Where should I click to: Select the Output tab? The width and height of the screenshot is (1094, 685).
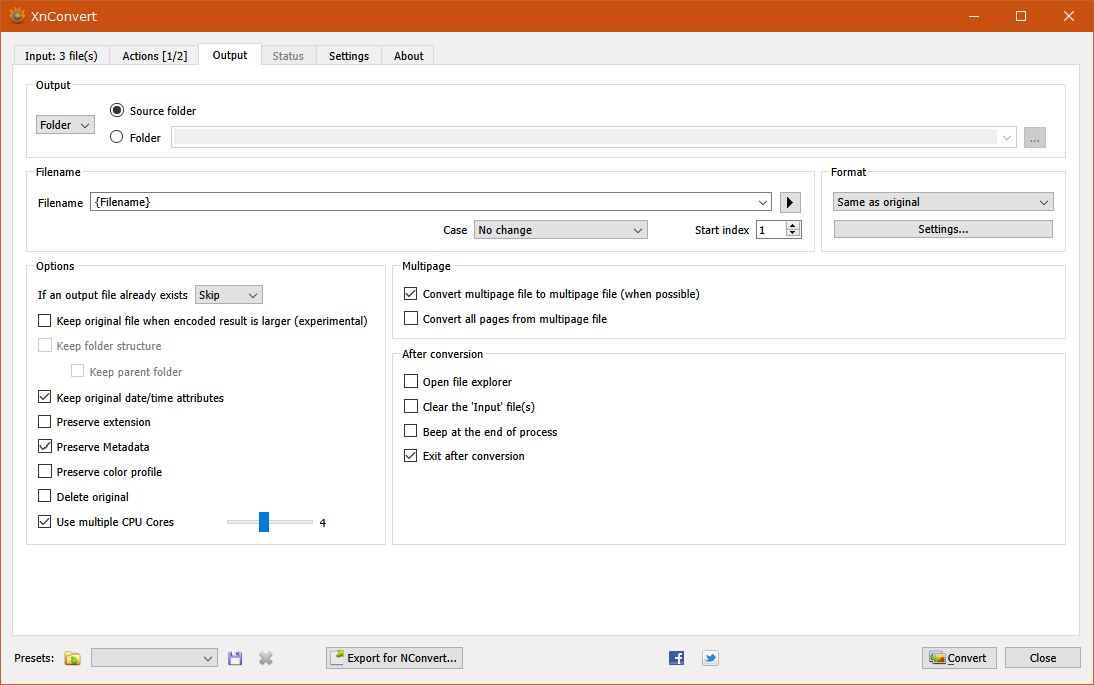(230, 55)
